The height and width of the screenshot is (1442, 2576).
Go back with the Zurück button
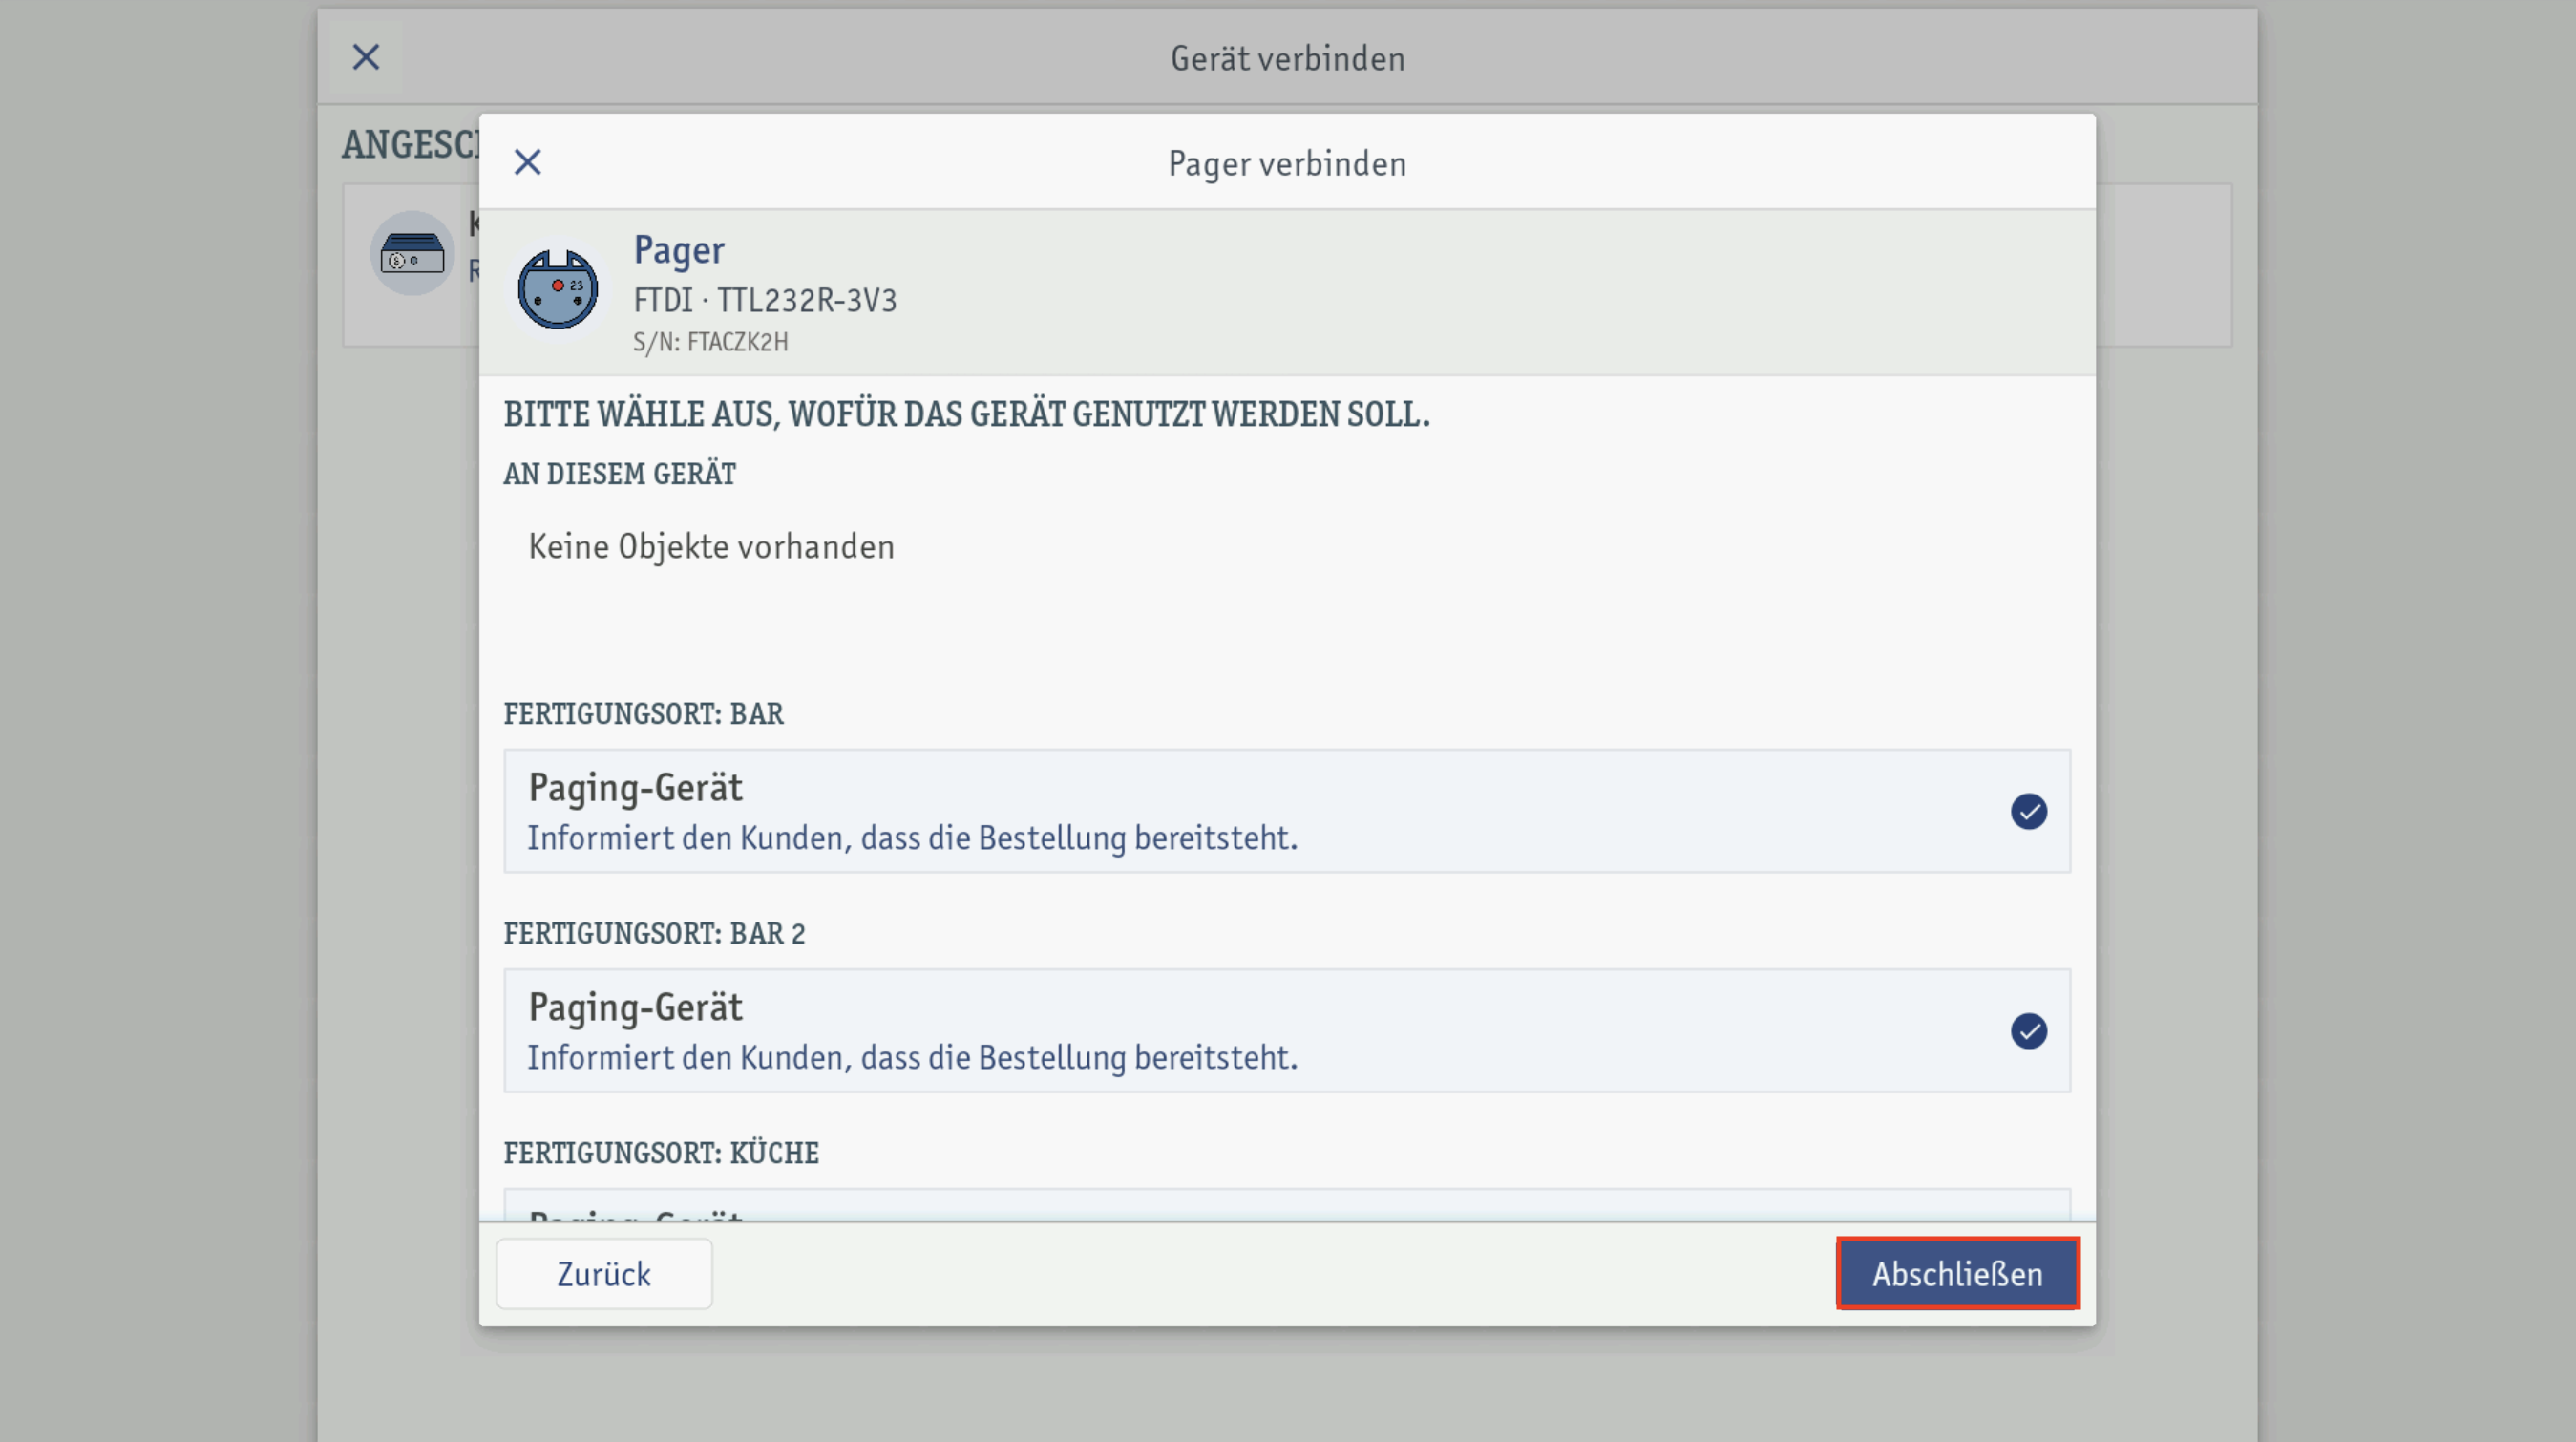click(604, 1273)
